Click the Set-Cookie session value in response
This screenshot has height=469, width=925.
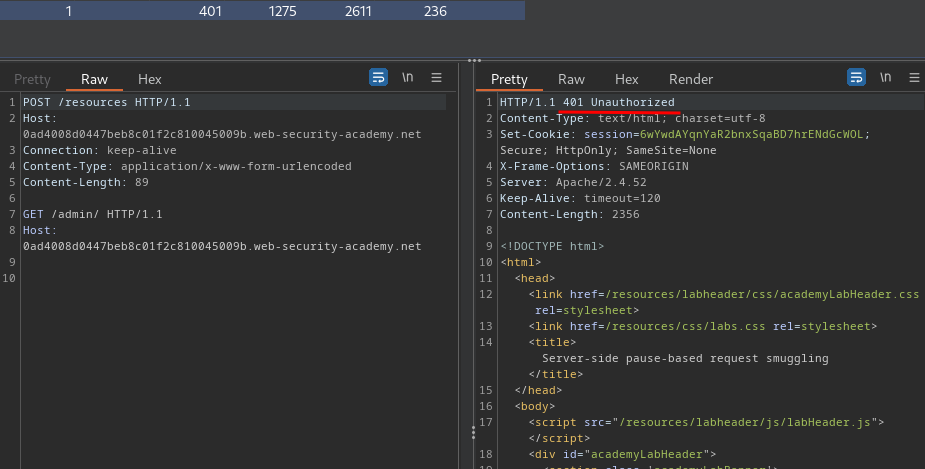click(x=752, y=135)
